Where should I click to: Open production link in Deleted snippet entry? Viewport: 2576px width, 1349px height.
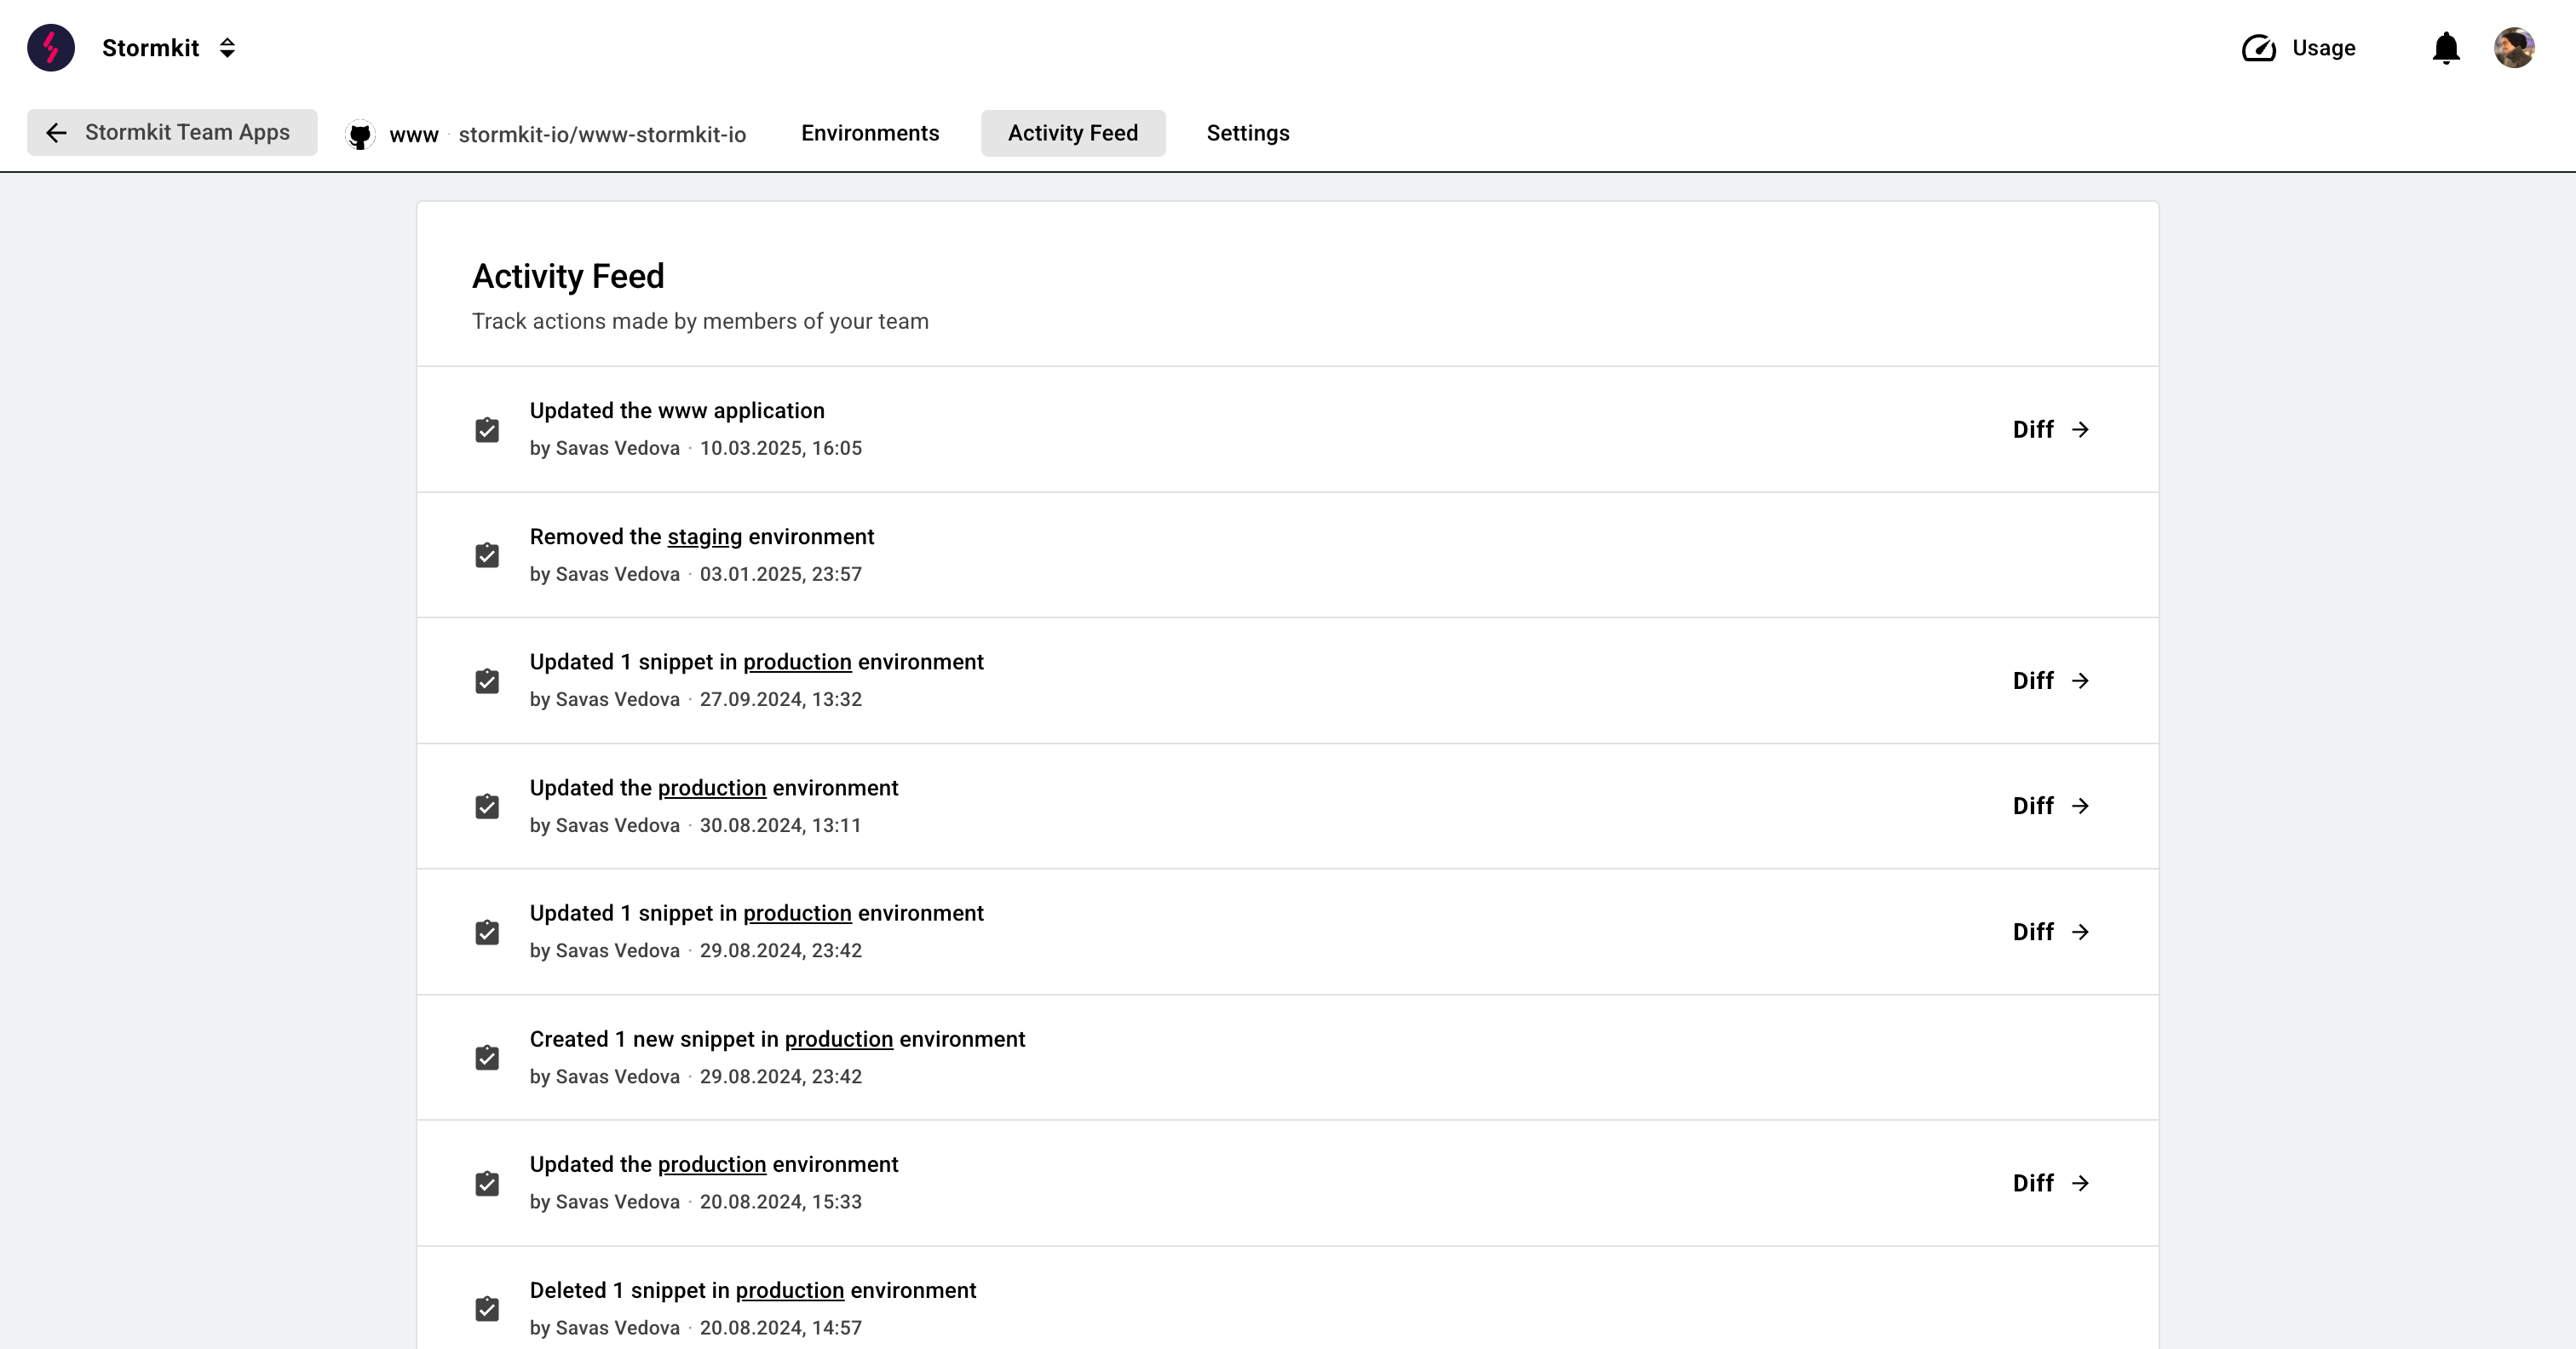[790, 1290]
